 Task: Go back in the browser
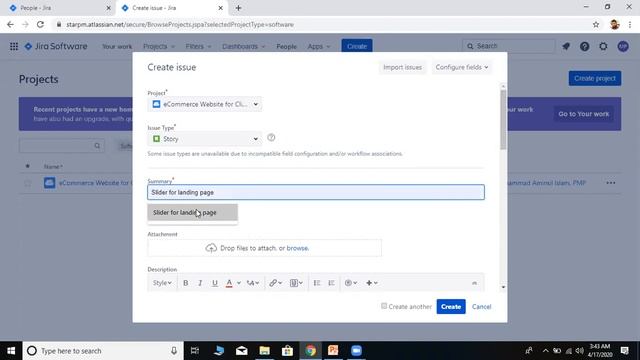10,24
